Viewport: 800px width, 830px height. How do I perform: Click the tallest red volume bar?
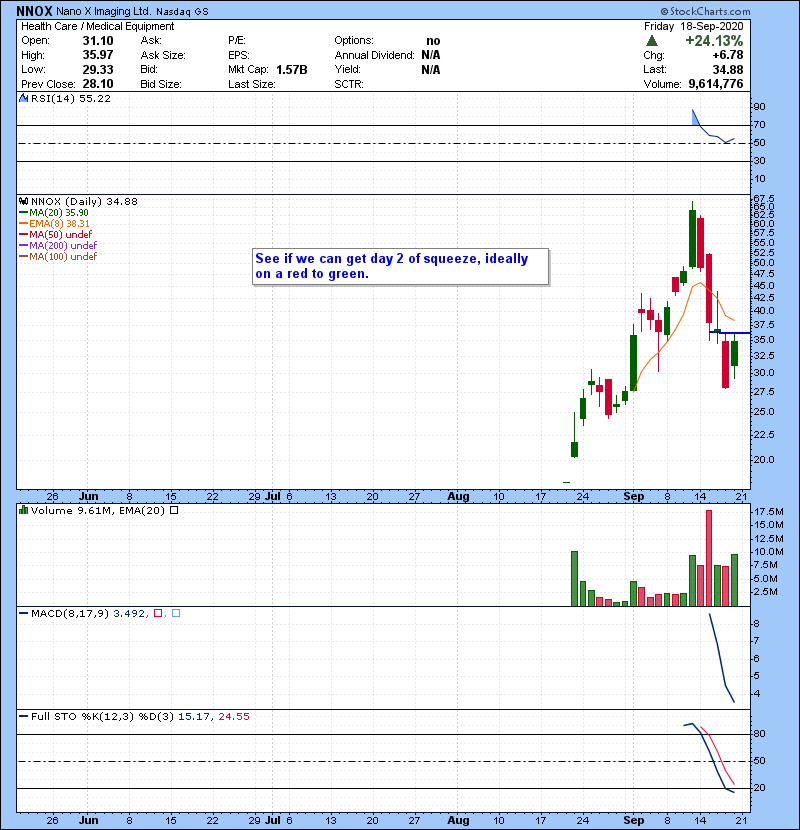click(709, 558)
